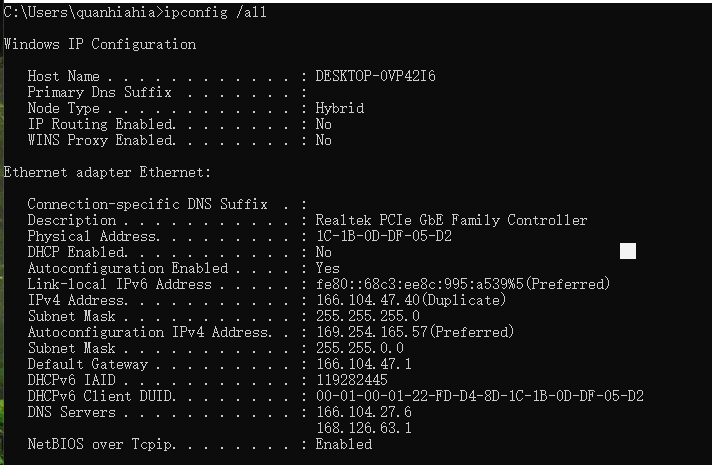712x465 pixels.
Task: Click the DHCPv6 Client DUID value
Action: 480,396
